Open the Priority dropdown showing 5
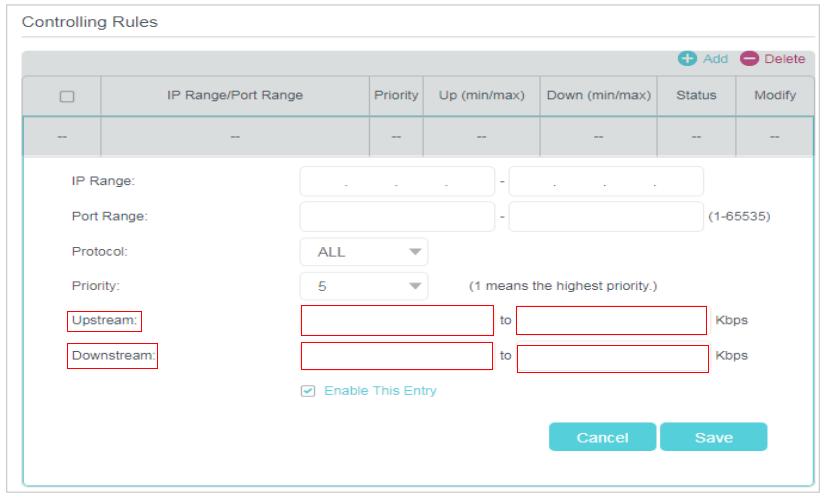The height and width of the screenshot is (497, 827). 364,286
